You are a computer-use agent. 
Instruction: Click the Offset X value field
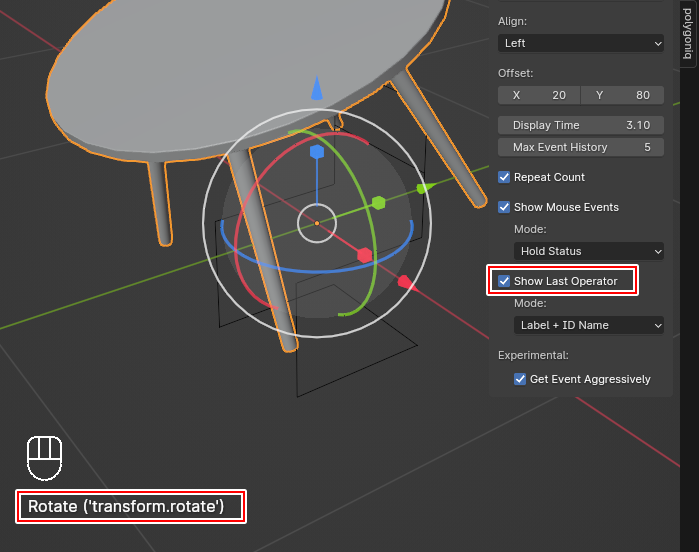pyautogui.click(x=539, y=95)
